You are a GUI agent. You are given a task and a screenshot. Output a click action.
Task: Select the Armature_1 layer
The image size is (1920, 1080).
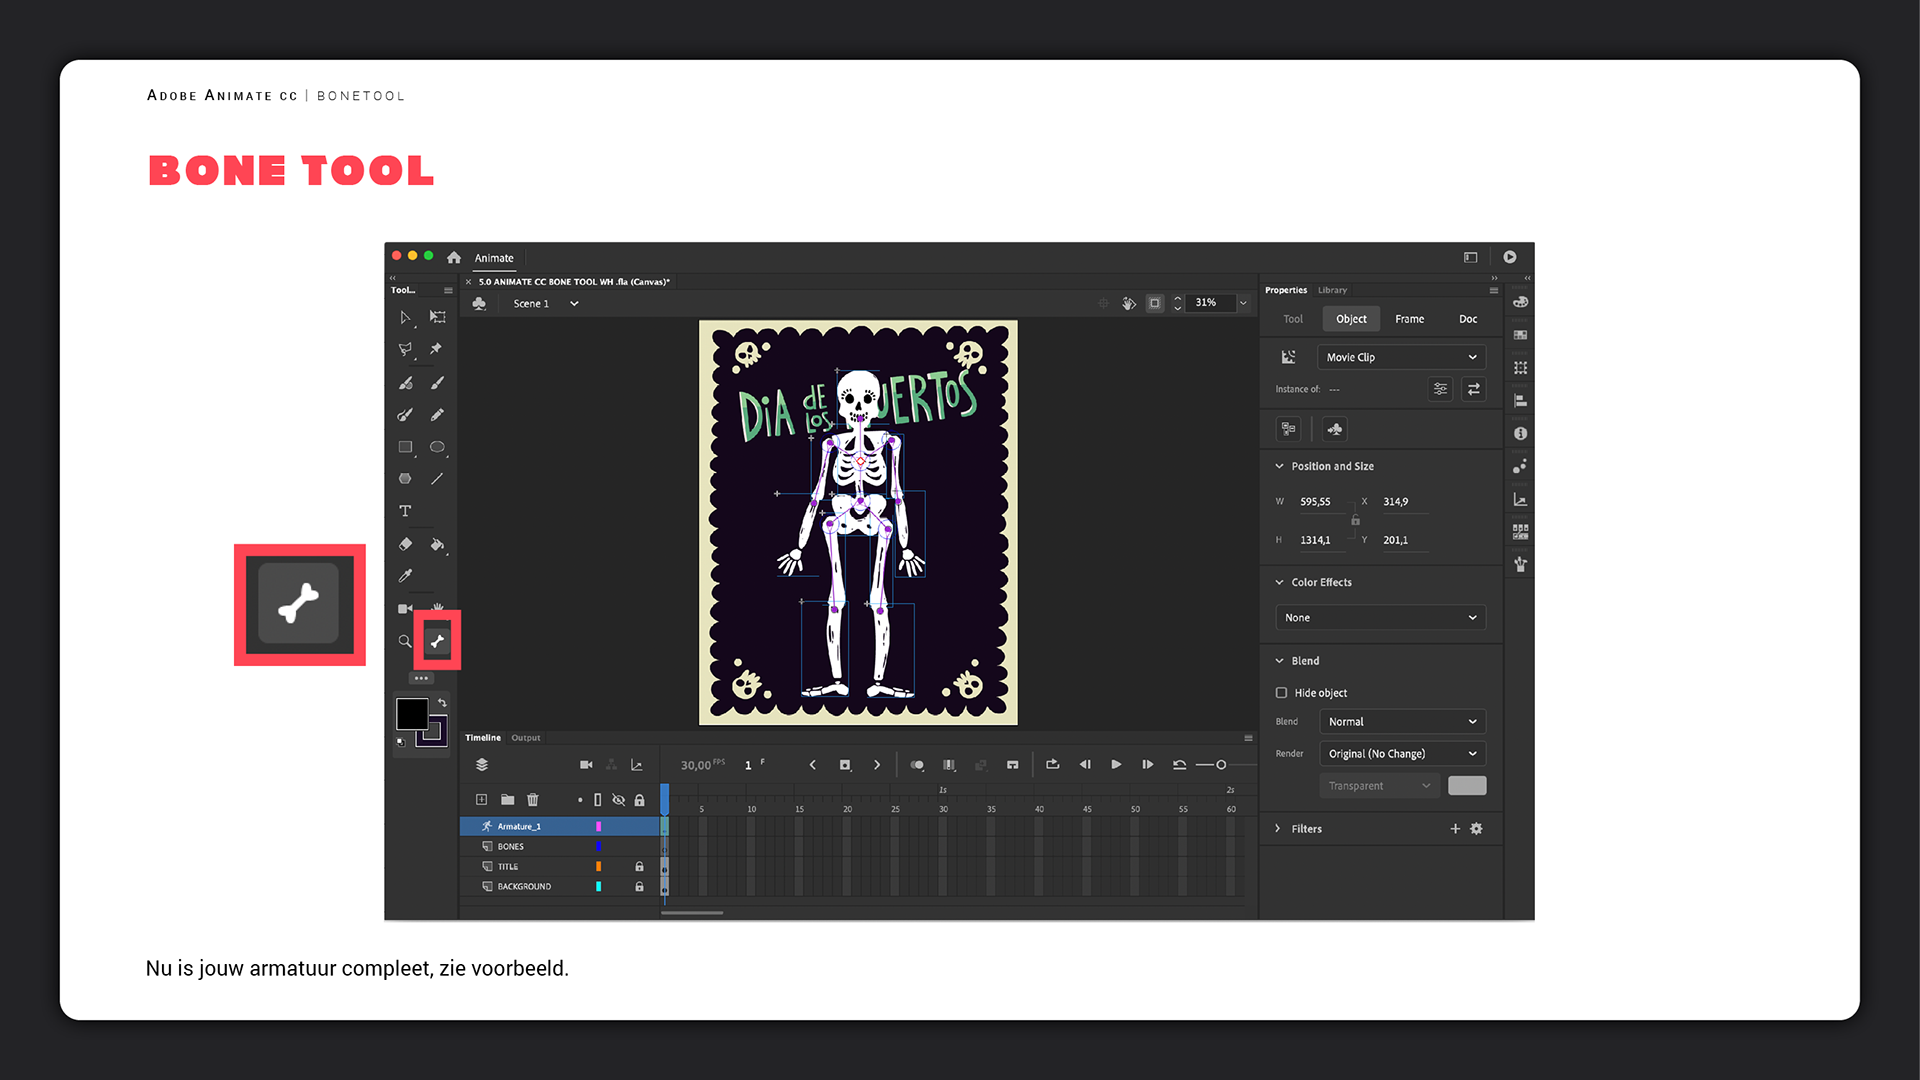(520, 827)
